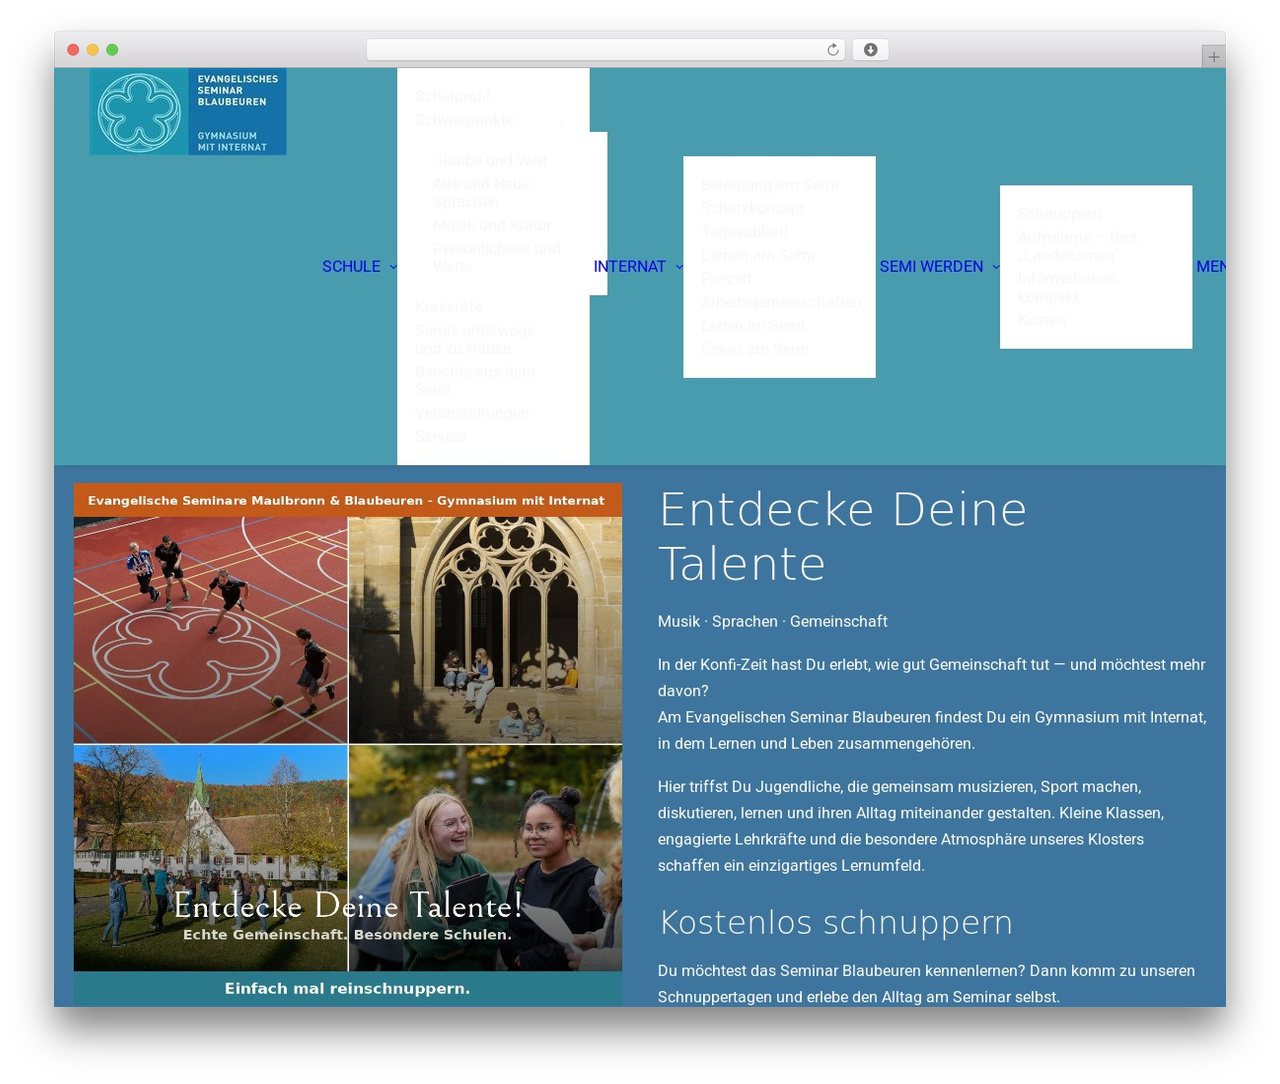Open the INTERNAT menu item
The width and height of the screenshot is (1280, 1084).
(629, 266)
